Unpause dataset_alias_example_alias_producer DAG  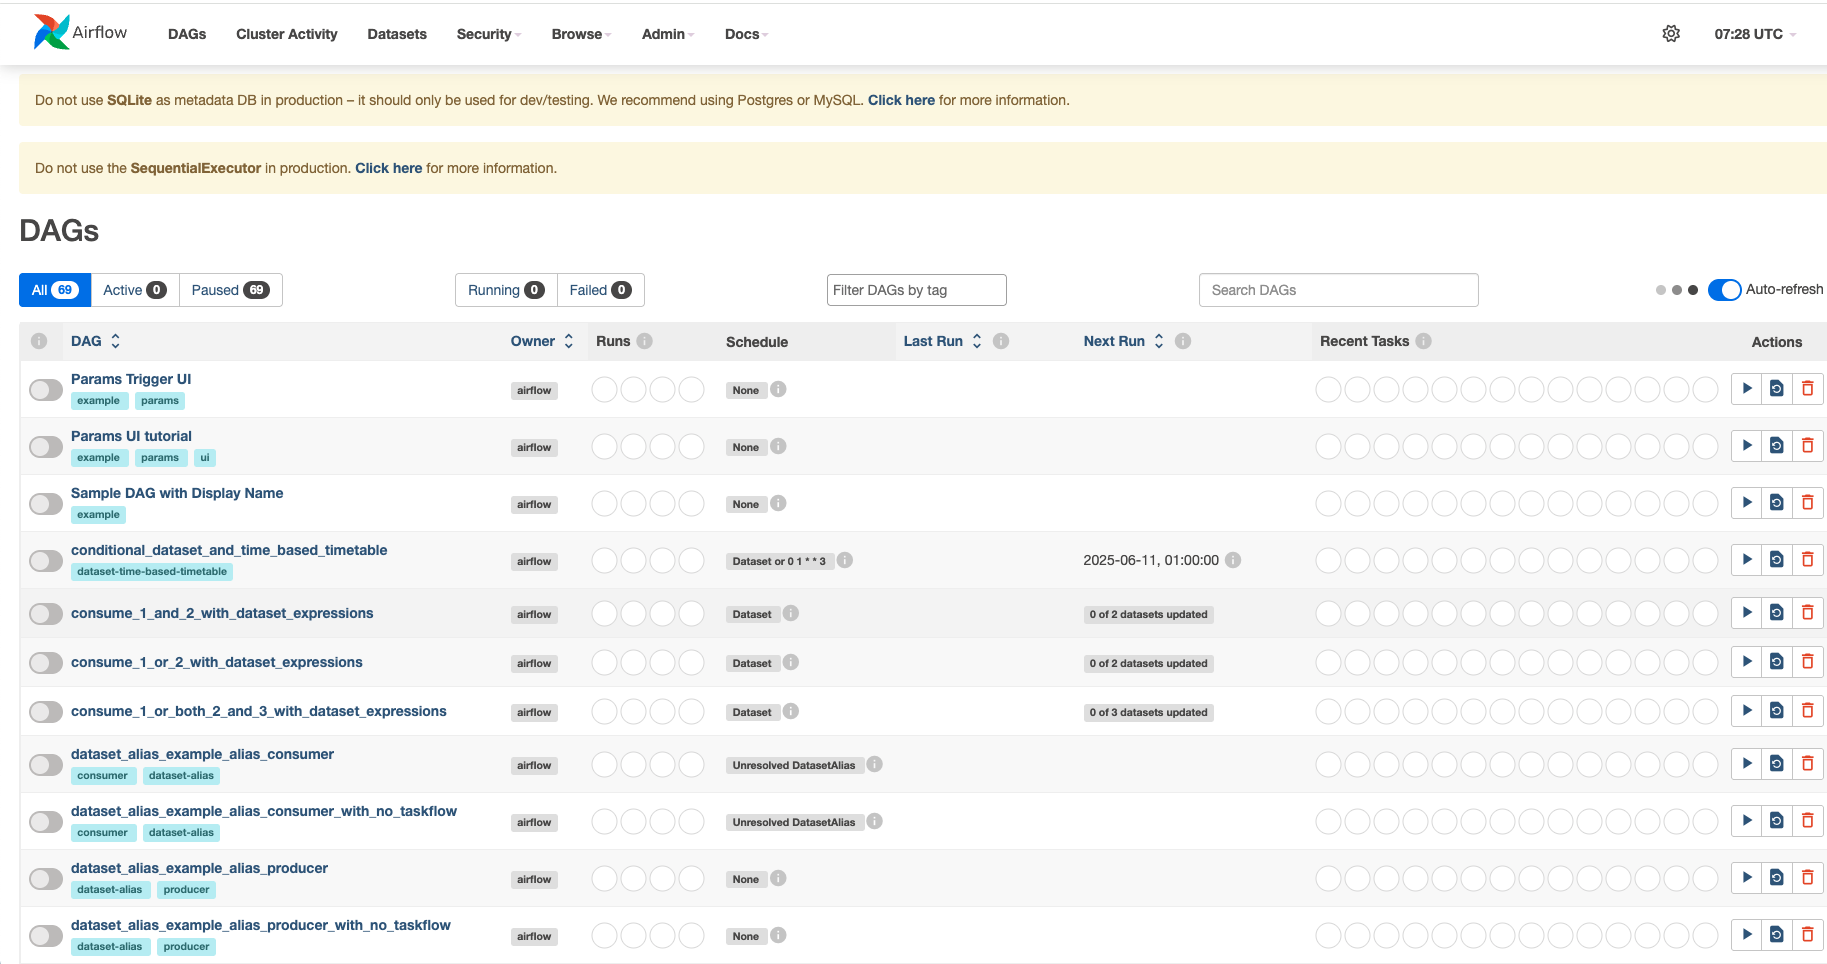tap(46, 879)
